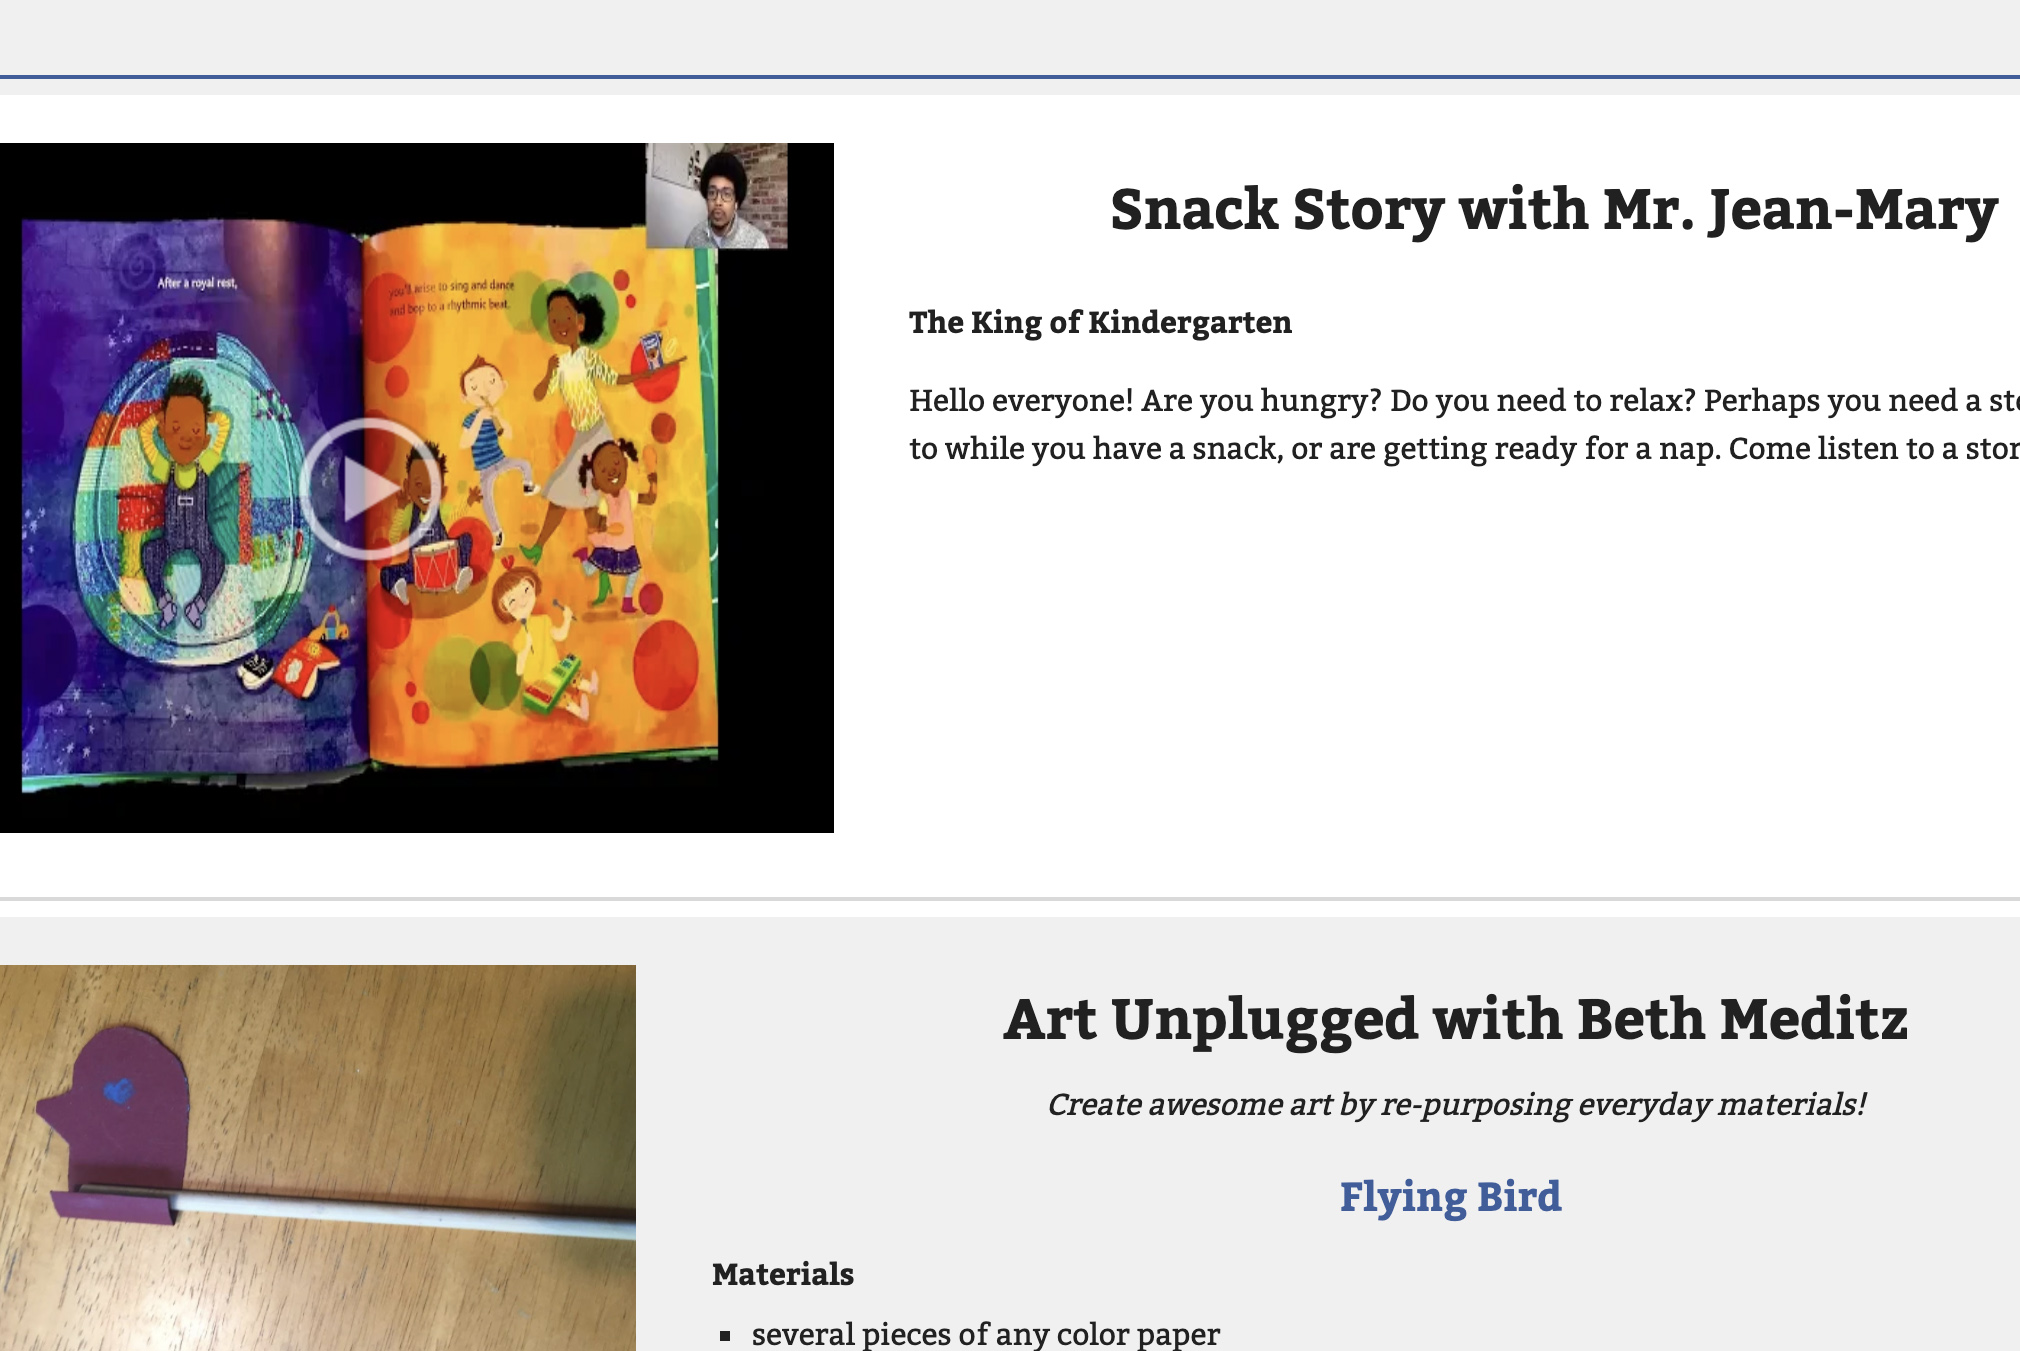Click the square bullet before the materials item
This screenshot has height=1351, width=2020.
coord(725,1336)
